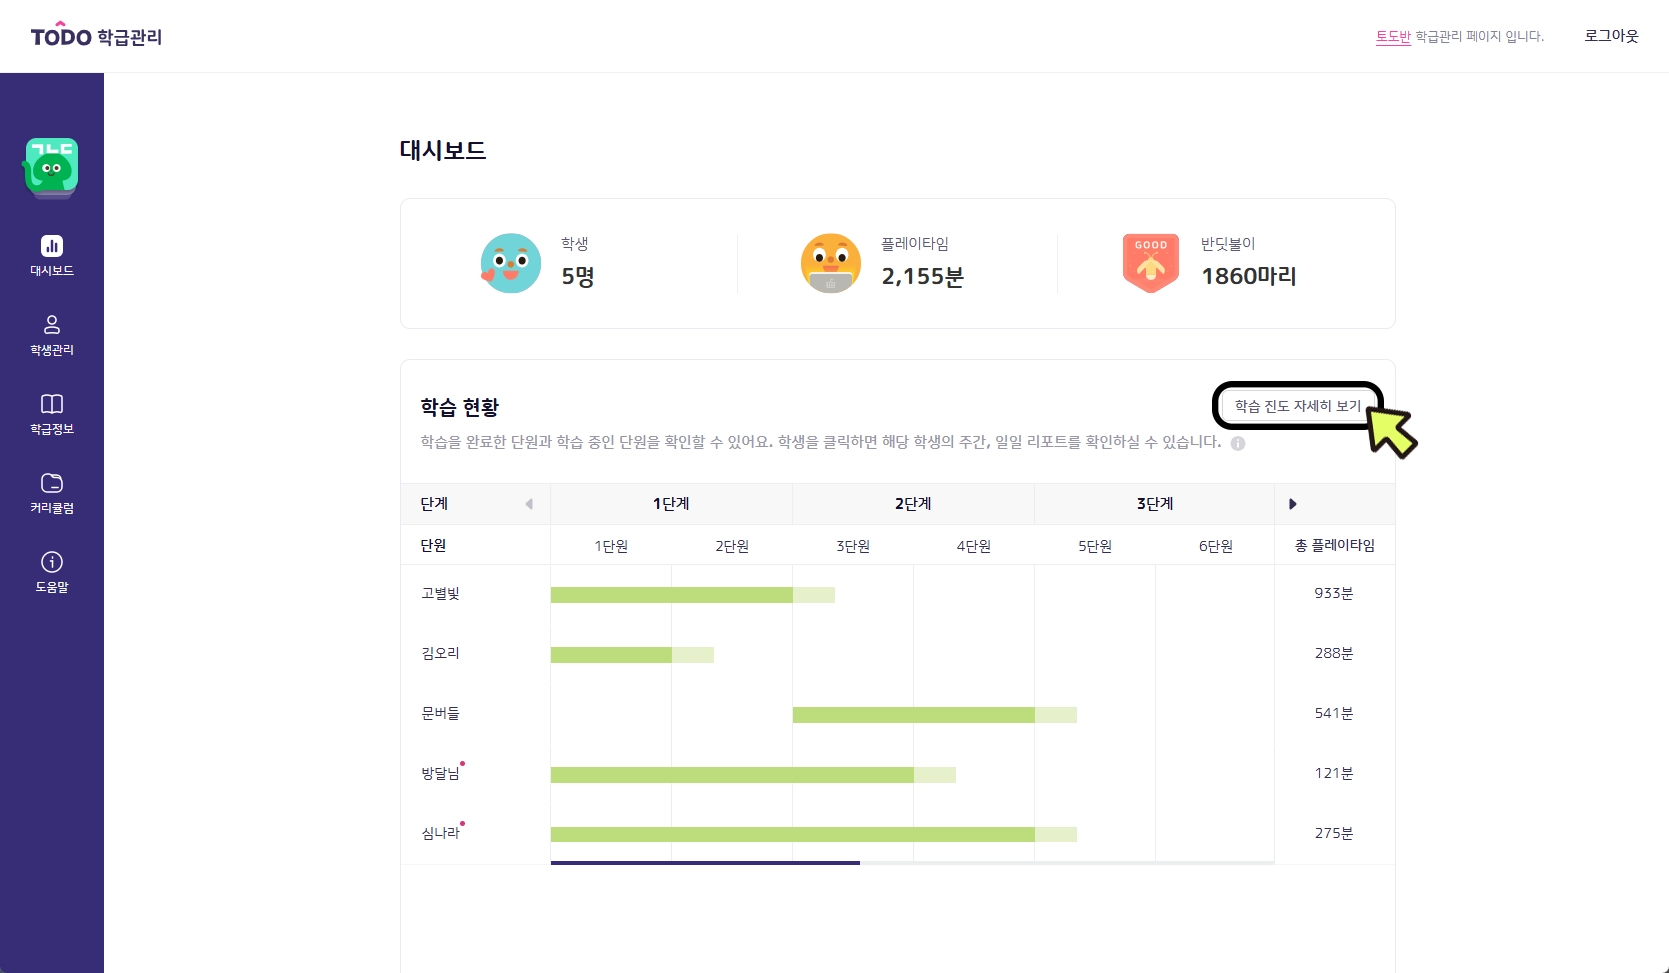Image resolution: width=1669 pixels, height=973 pixels.
Task: Click the 2단계 column header
Action: coord(913,504)
